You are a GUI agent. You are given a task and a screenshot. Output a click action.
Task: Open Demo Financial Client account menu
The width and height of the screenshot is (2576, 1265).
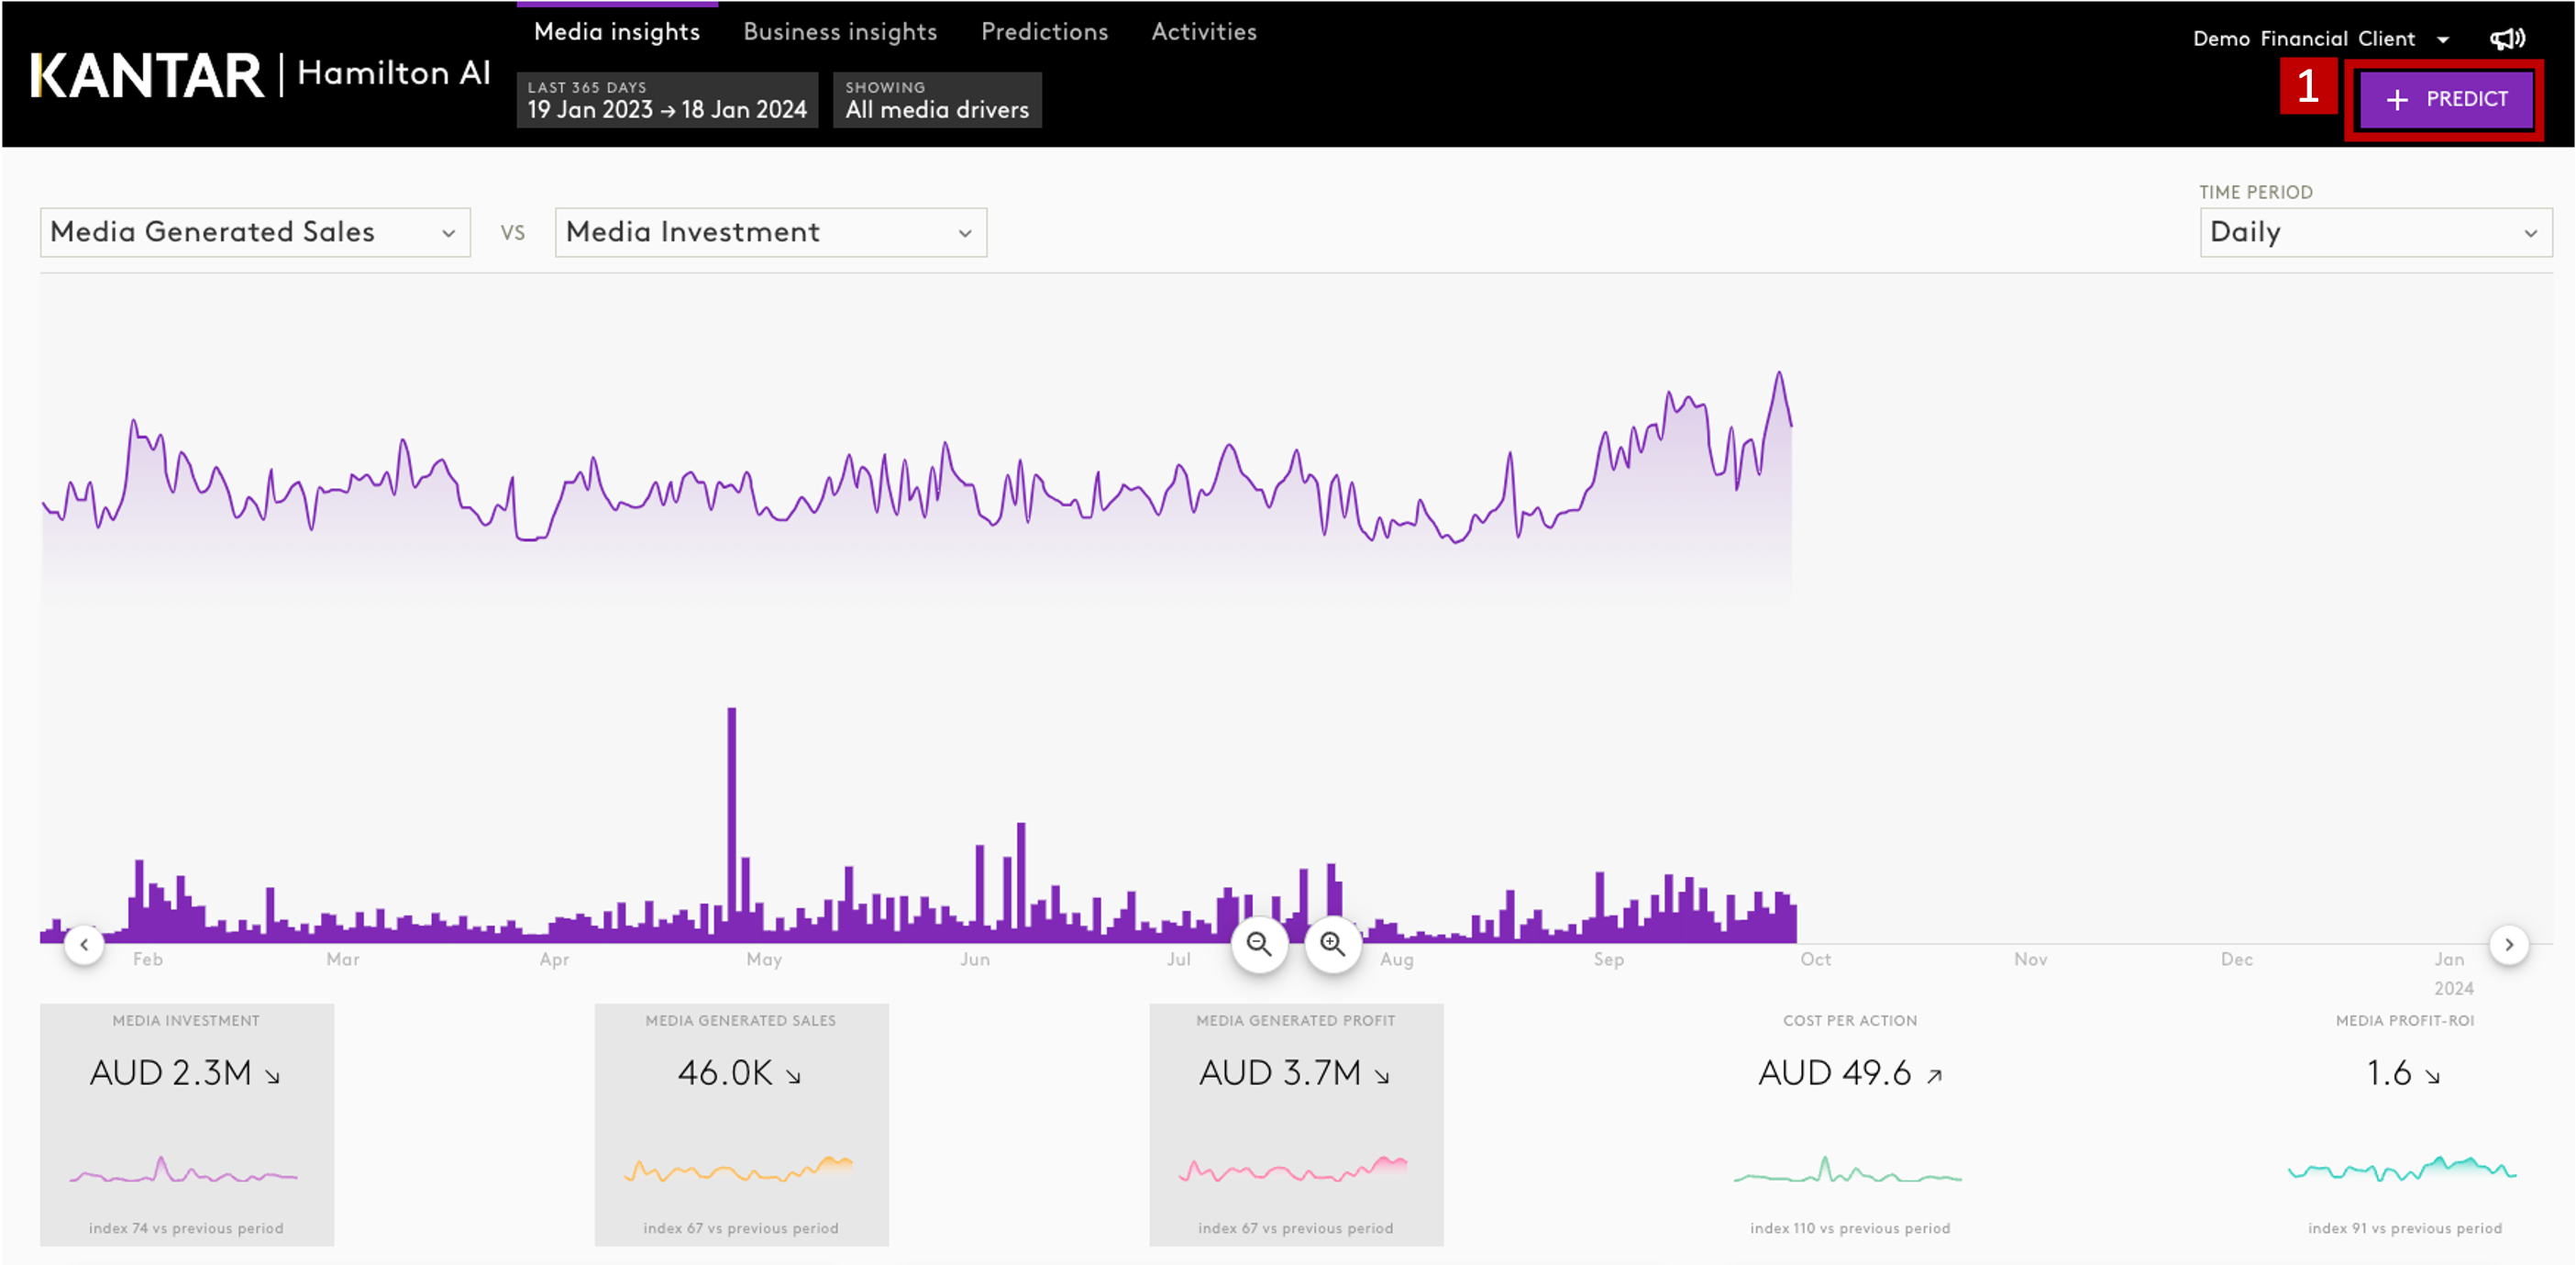point(2320,39)
